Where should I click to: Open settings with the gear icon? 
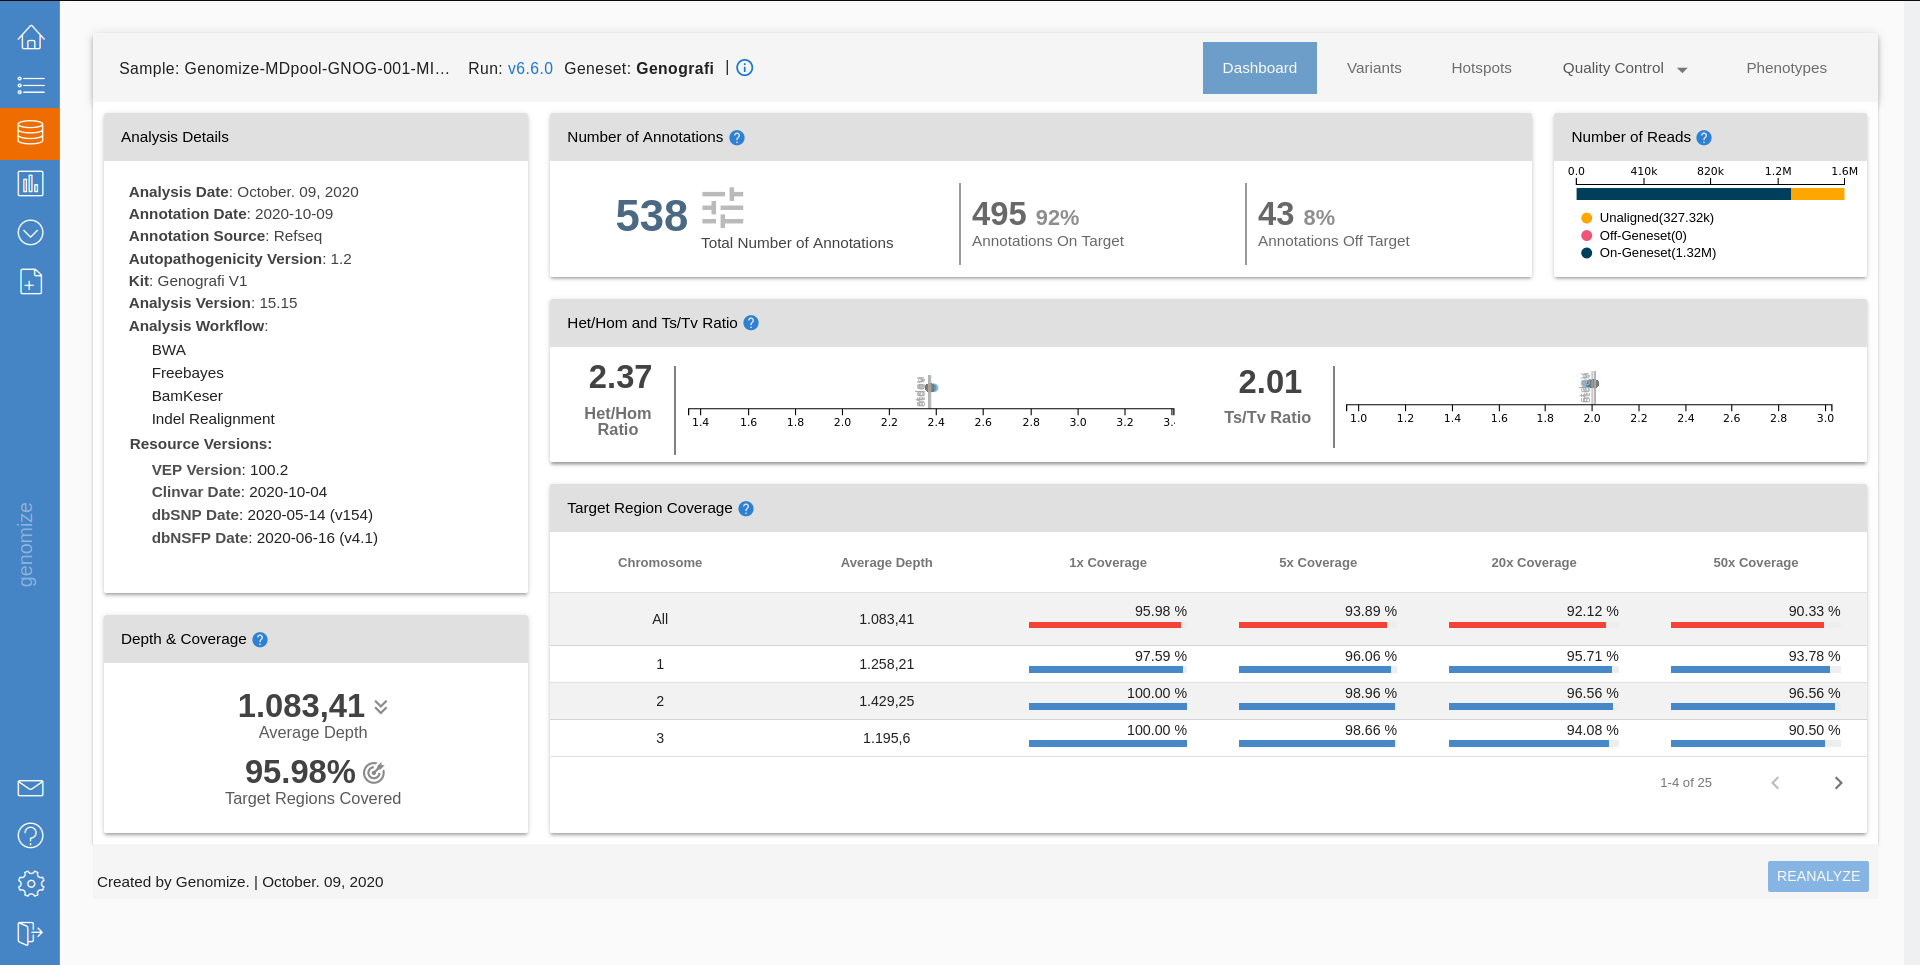pyautogui.click(x=30, y=884)
